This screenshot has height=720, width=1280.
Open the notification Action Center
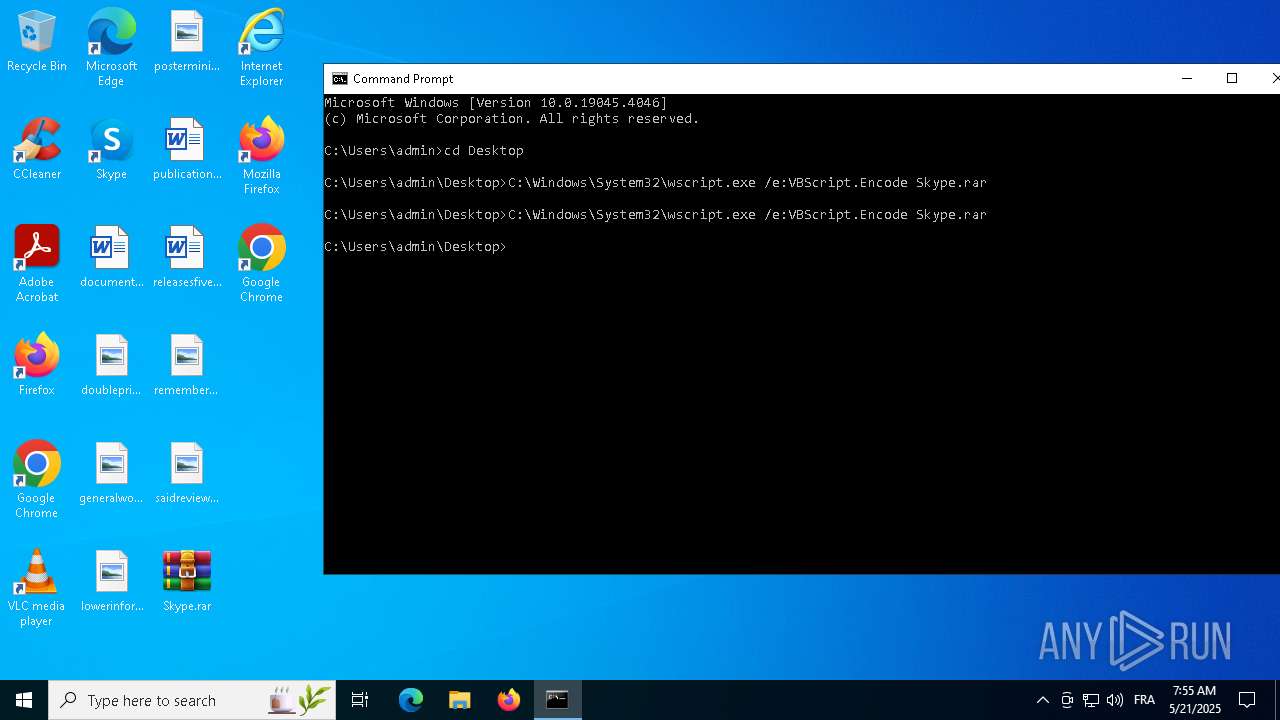[x=1247, y=700]
